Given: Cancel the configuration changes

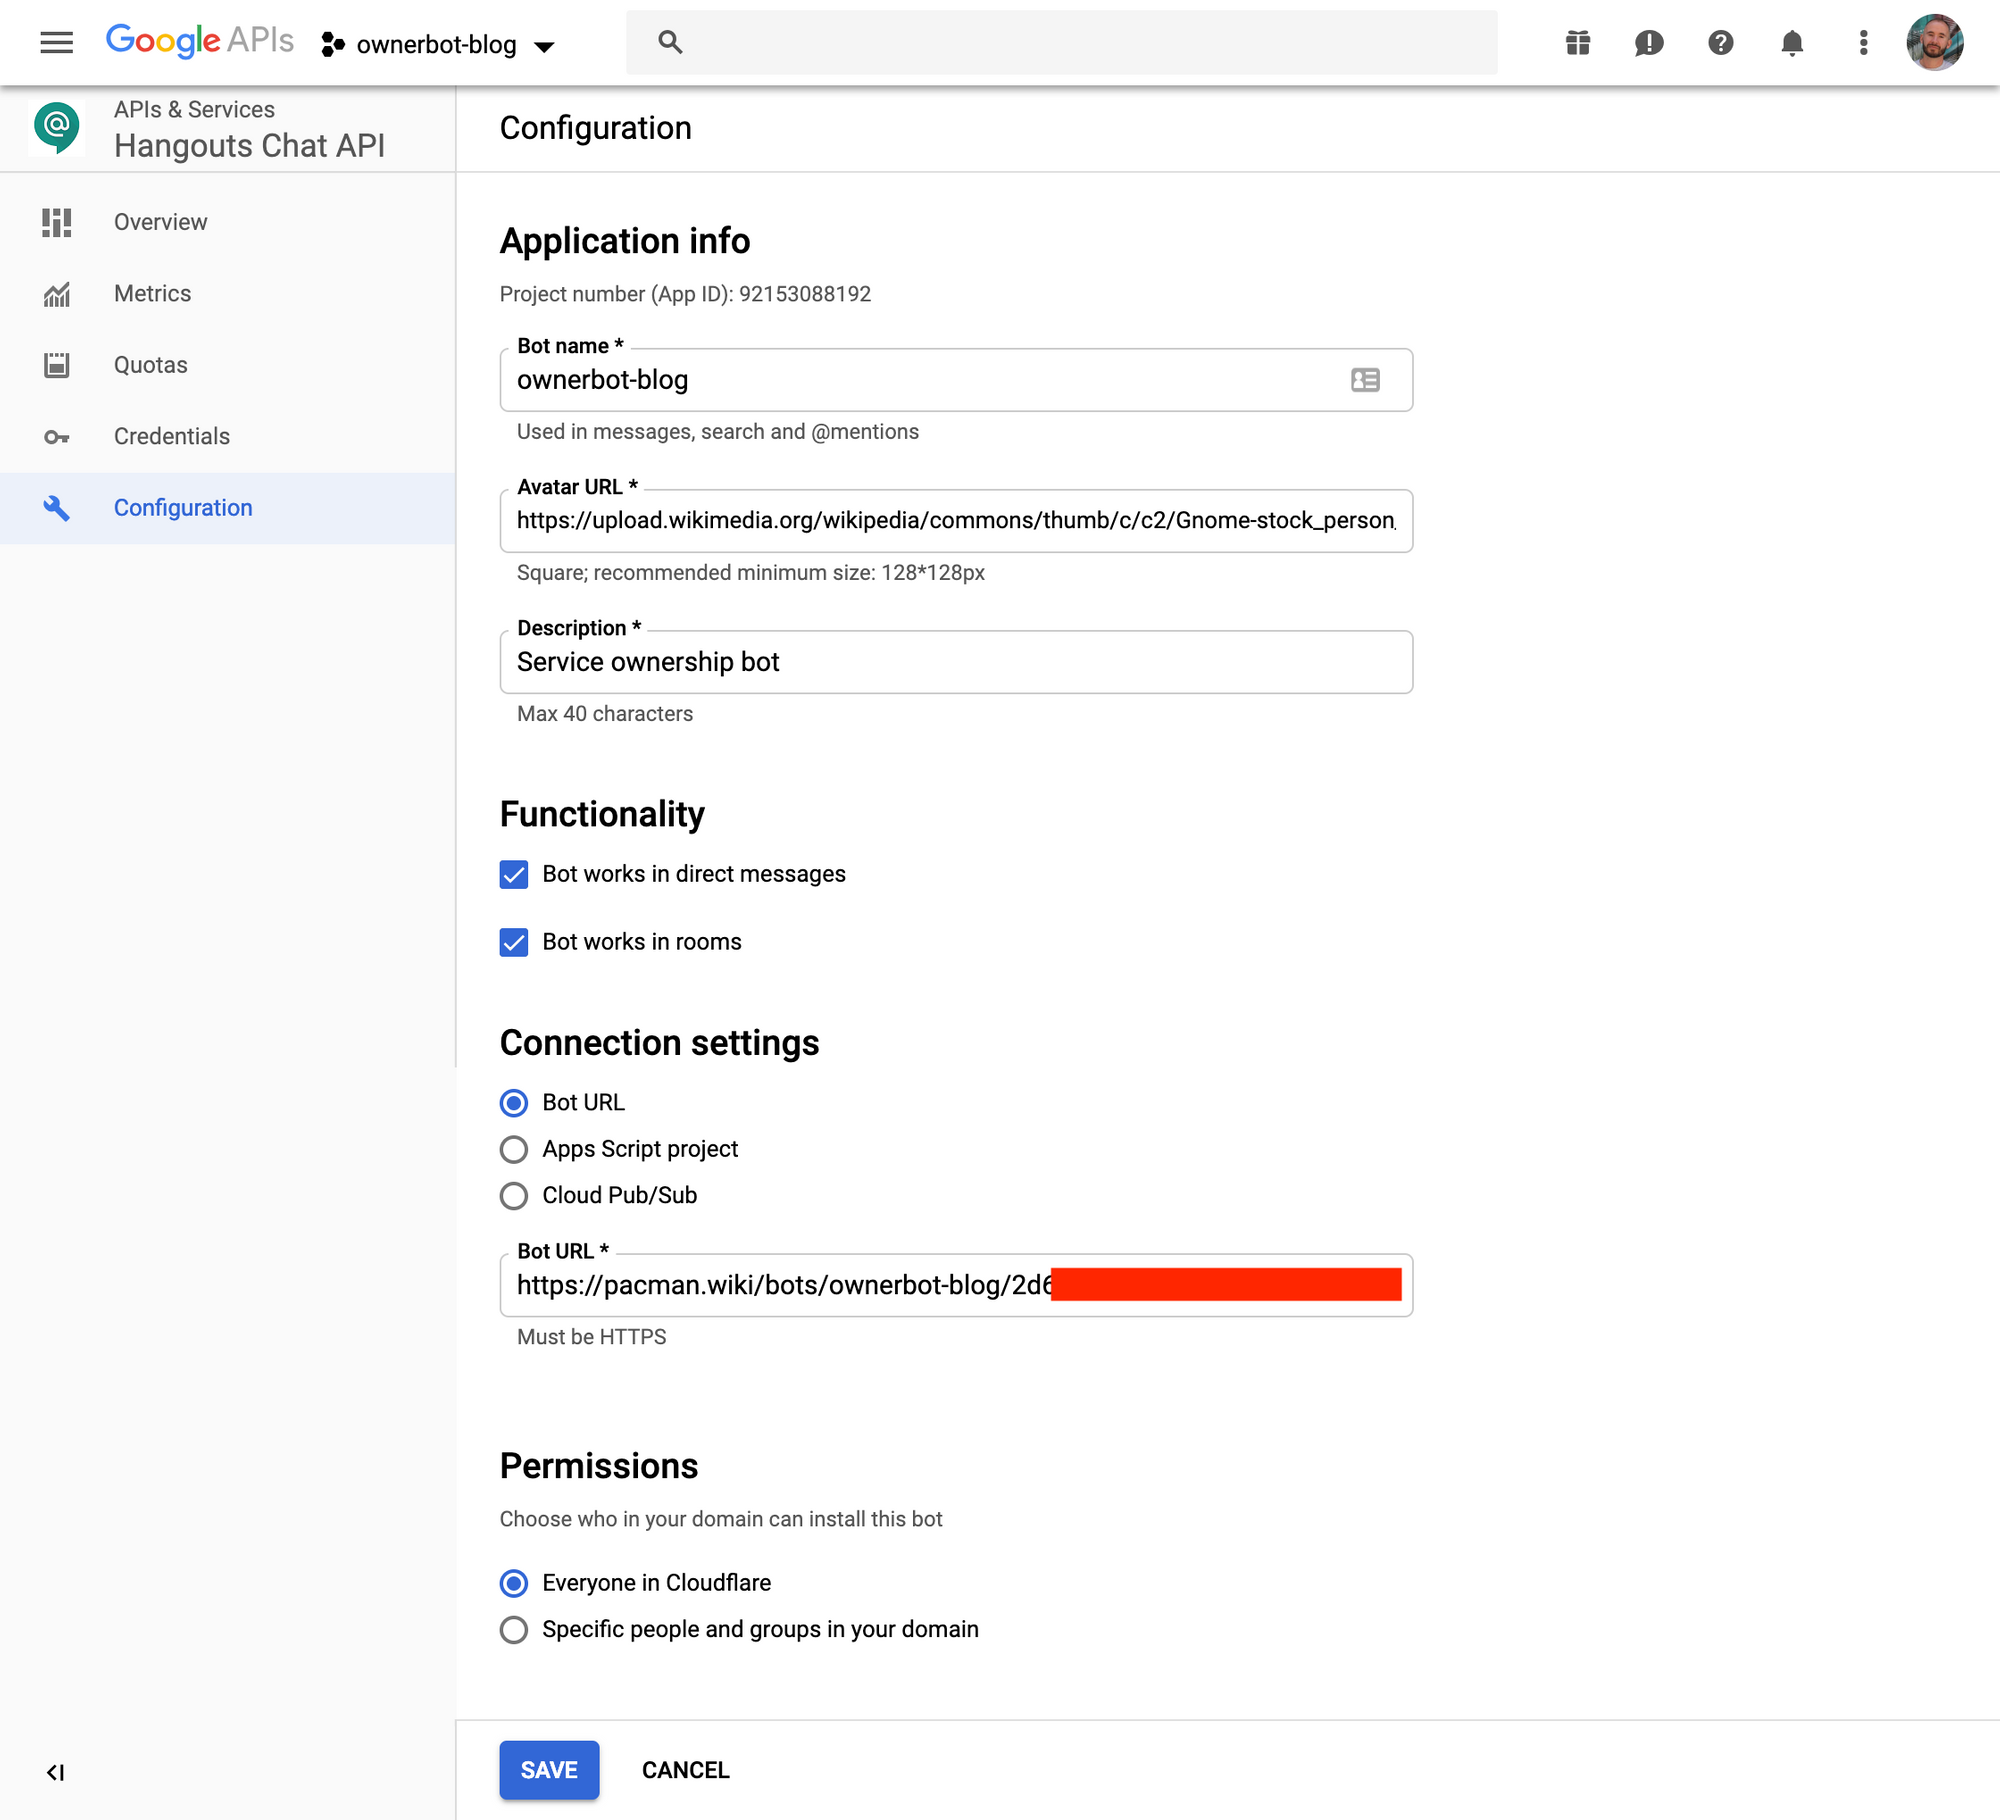Looking at the screenshot, I should tap(685, 1770).
